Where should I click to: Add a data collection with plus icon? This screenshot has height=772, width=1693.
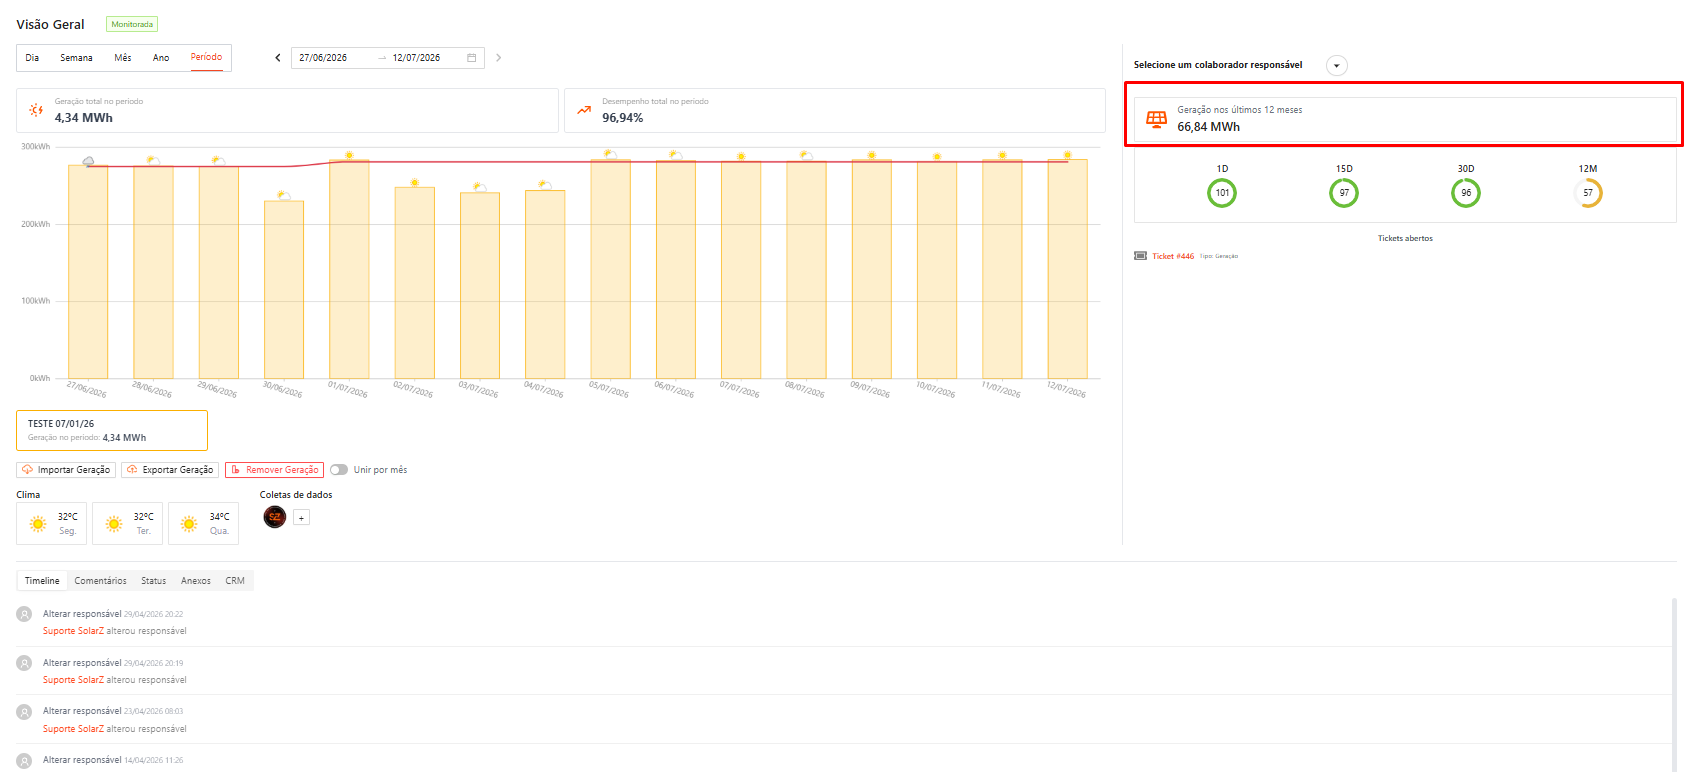tap(301, 518)
